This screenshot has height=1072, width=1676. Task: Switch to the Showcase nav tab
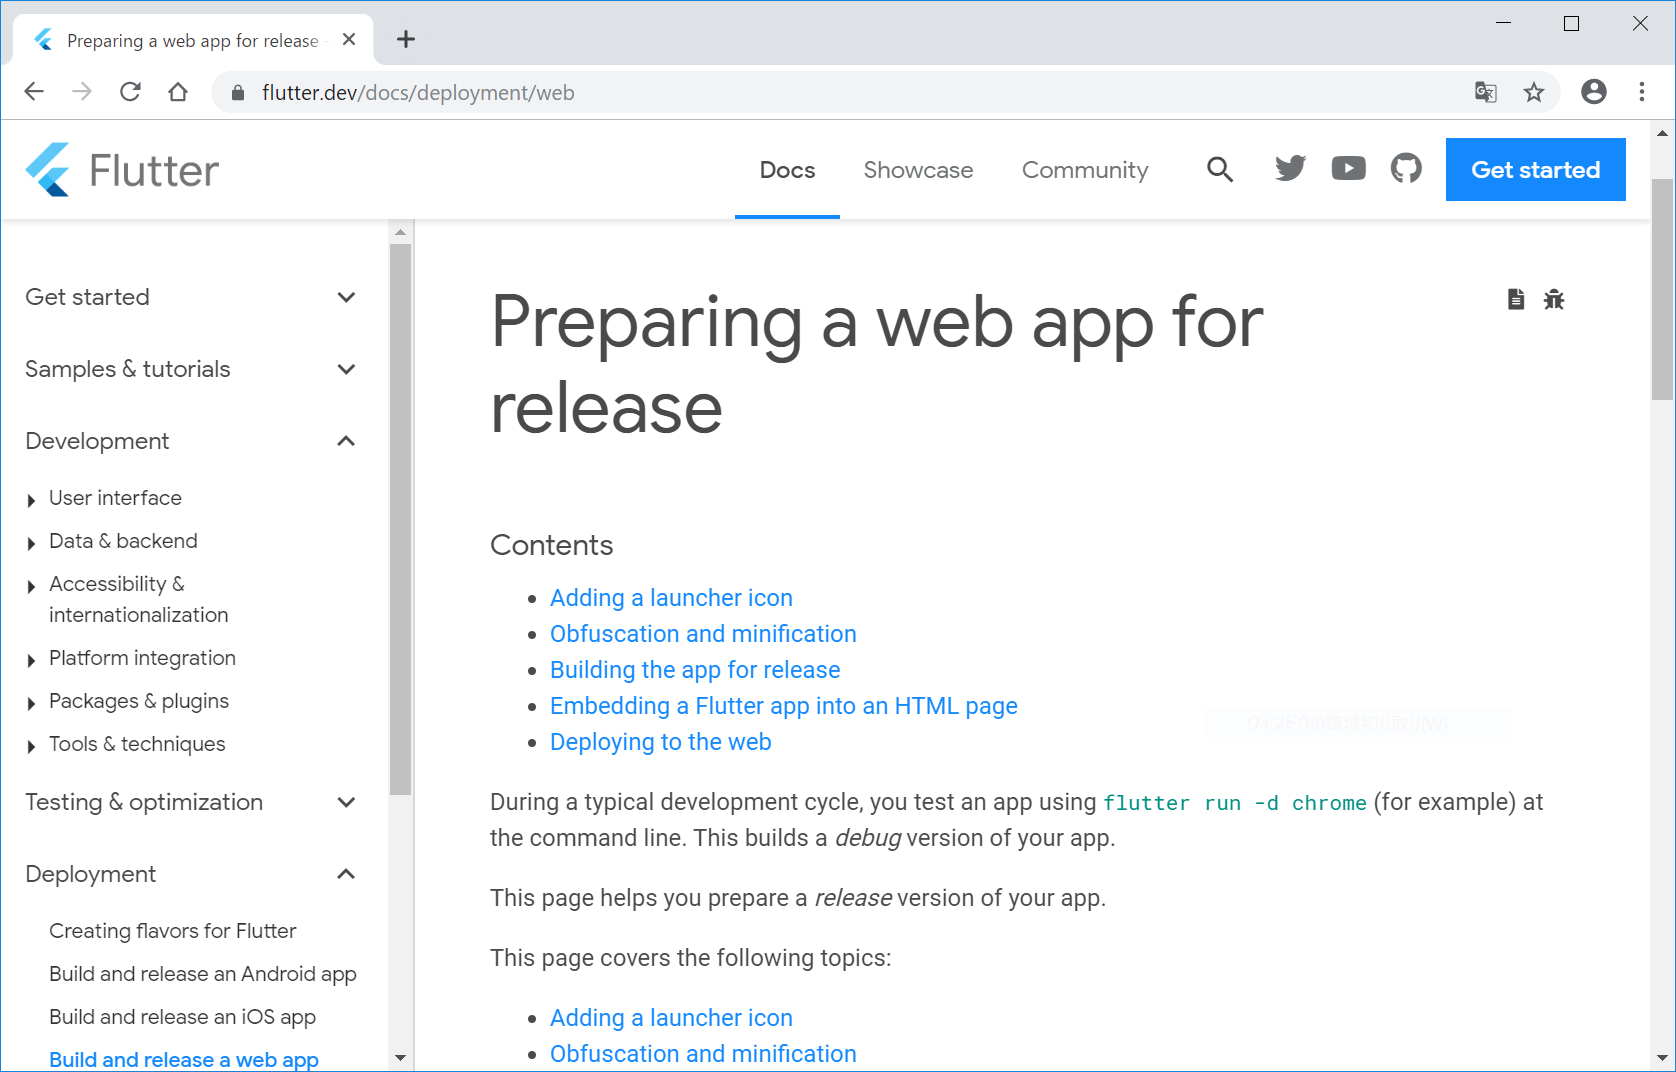tap(918, 170)
